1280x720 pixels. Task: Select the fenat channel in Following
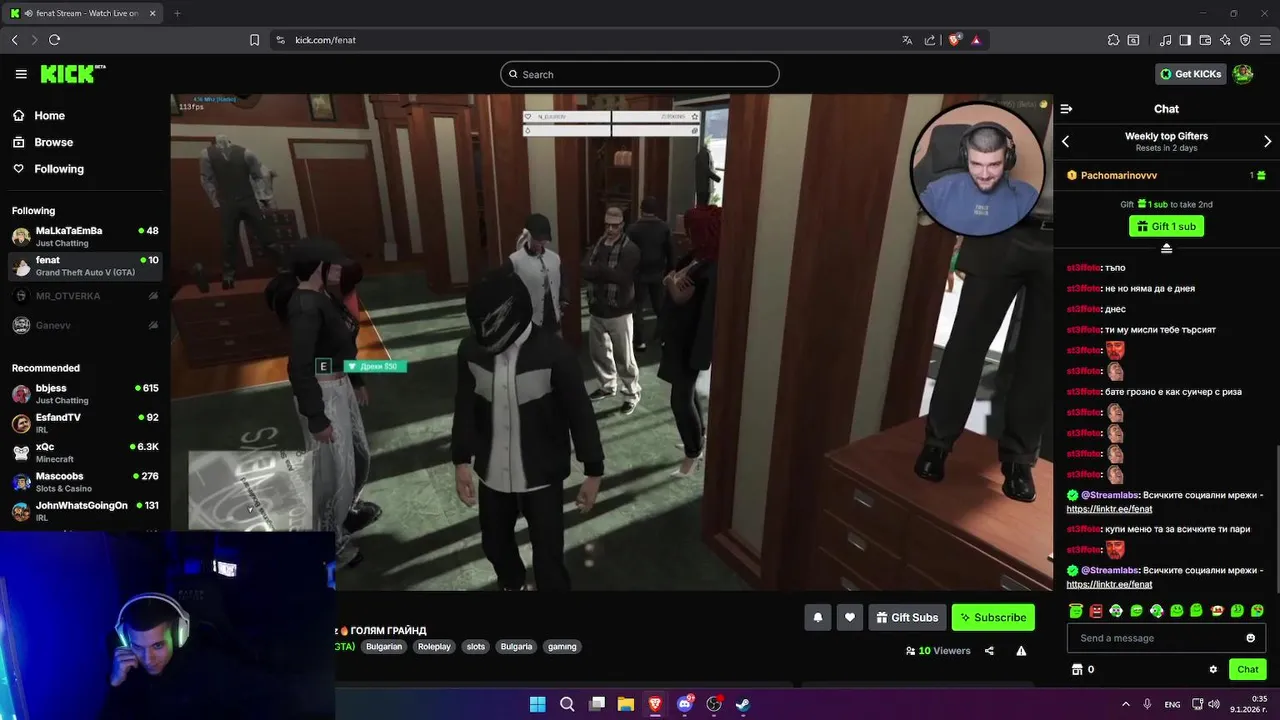85,265
